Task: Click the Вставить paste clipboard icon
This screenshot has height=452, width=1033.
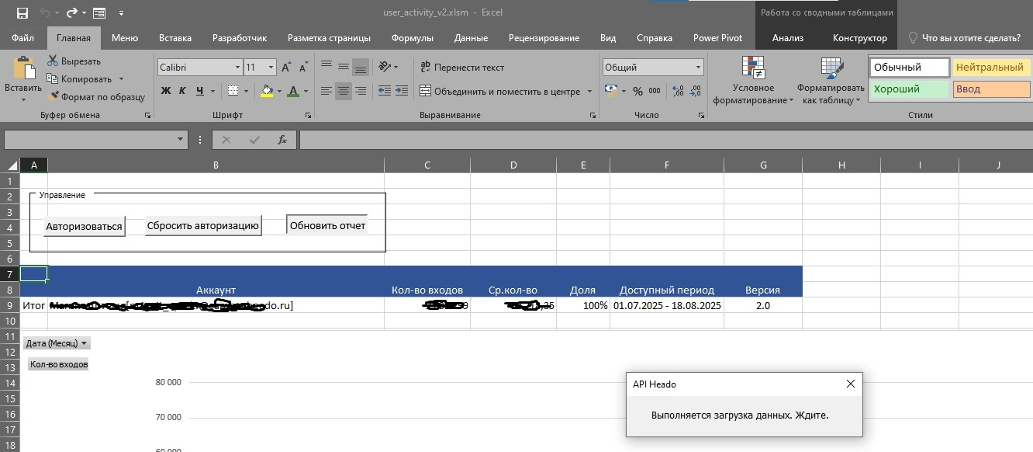Action: [24, 69]
